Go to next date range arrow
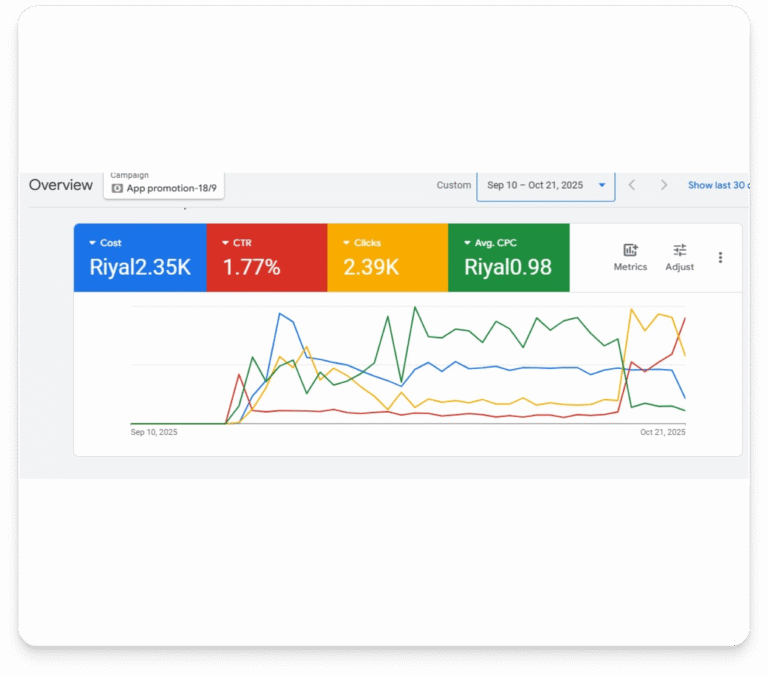 click(x=664, y=185)
